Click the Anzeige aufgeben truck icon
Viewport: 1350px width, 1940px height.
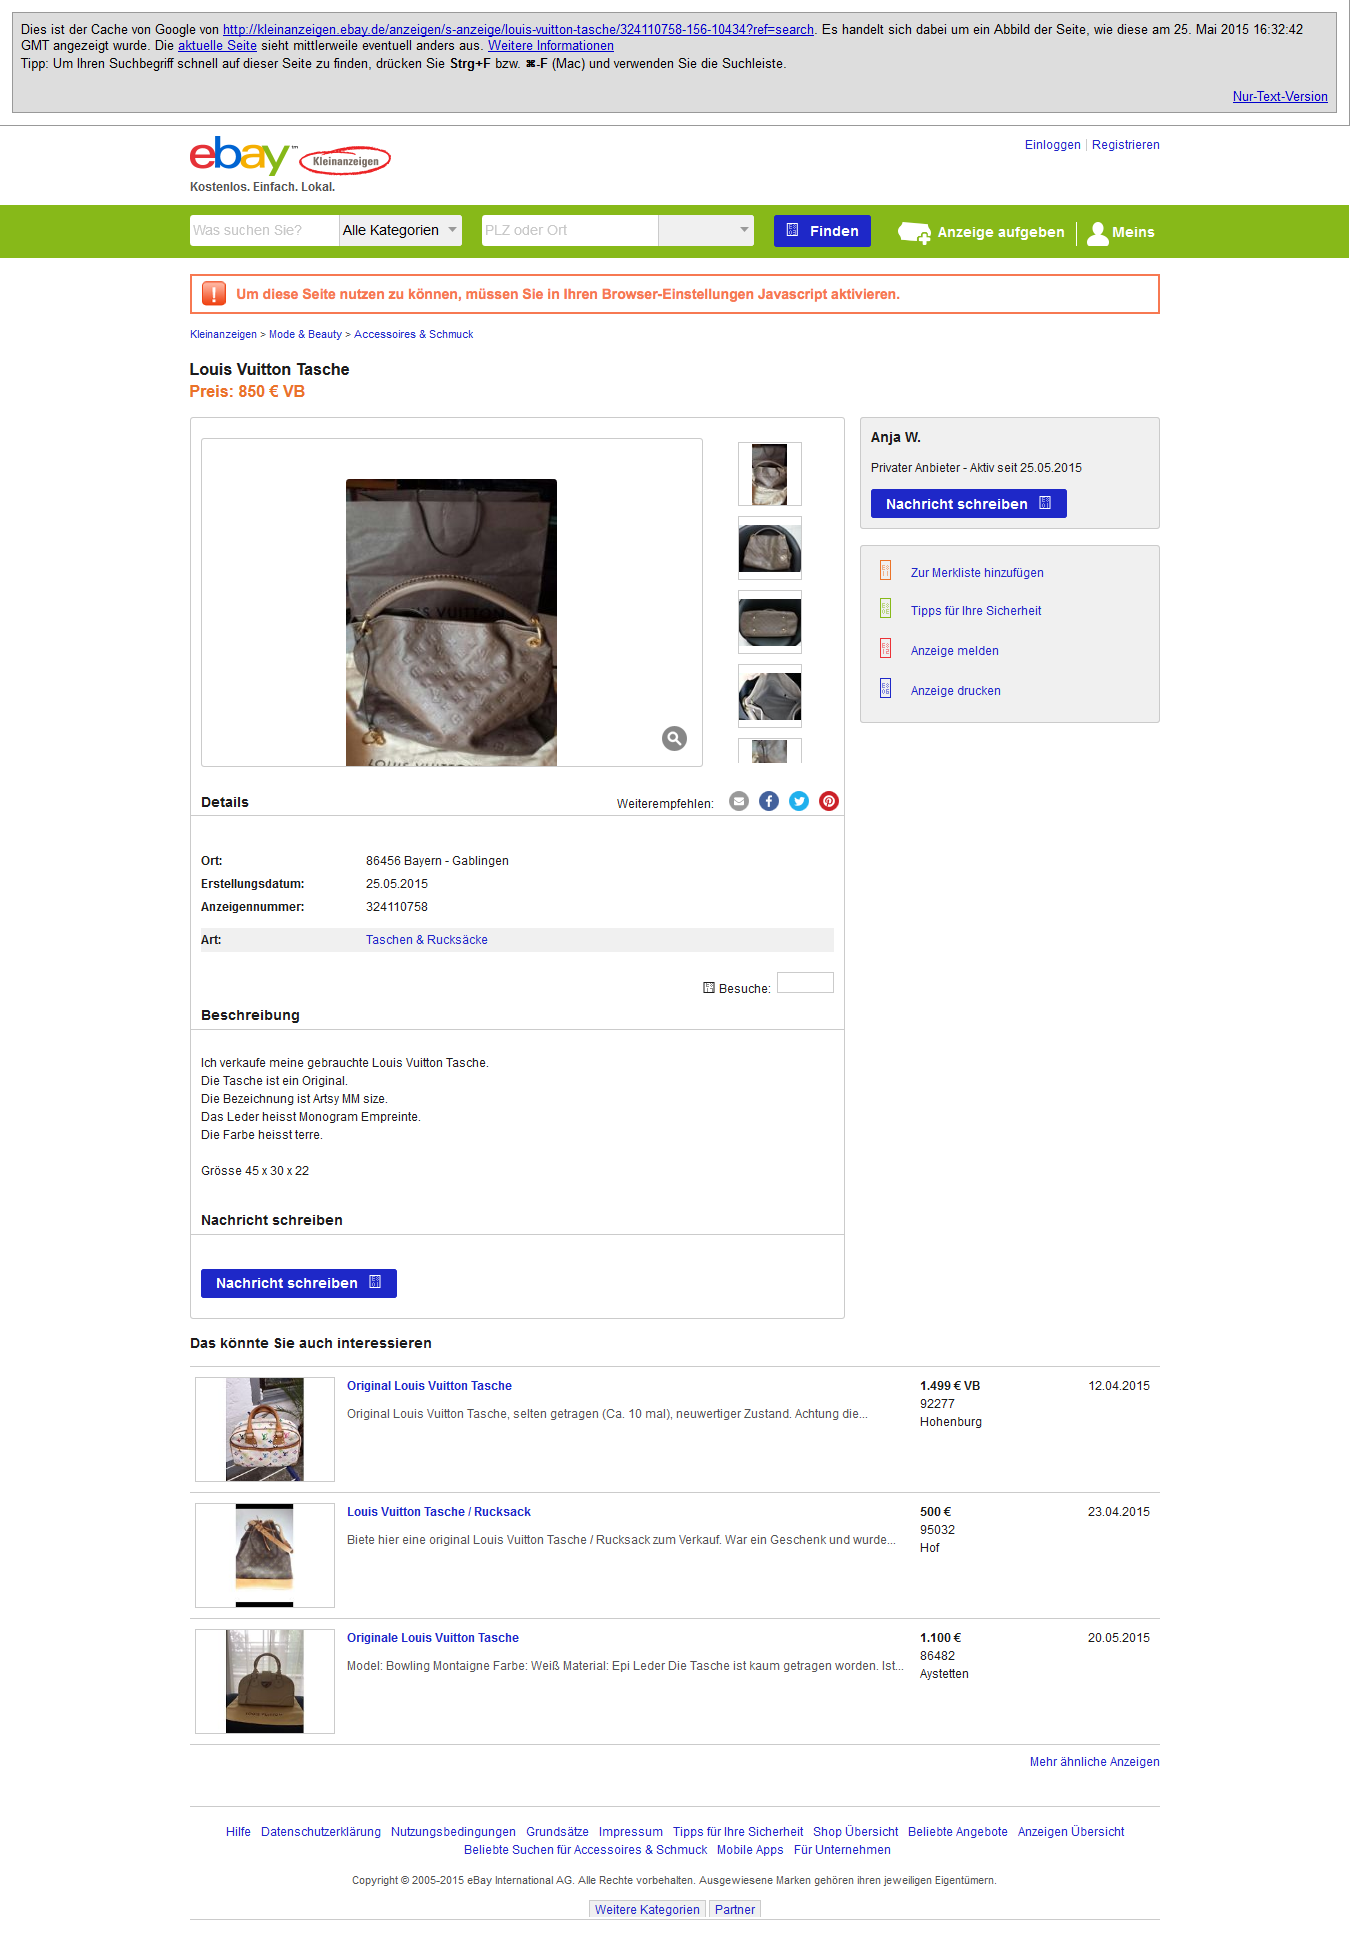coord(914,233)
